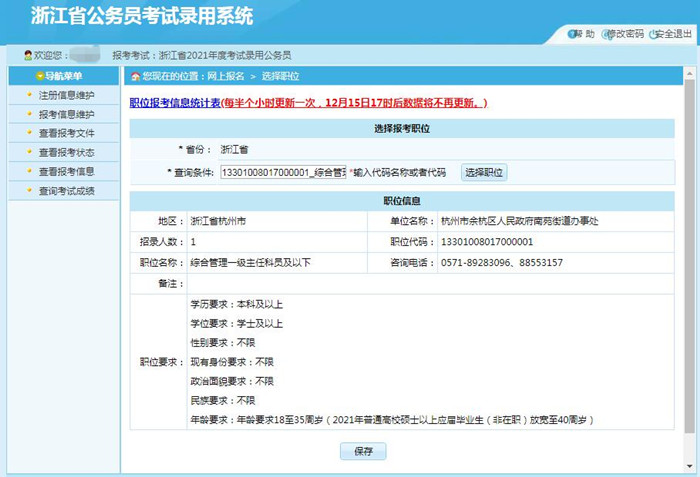Click the 职位信息 section header
The image size is (700, 477).
(402, 201)
